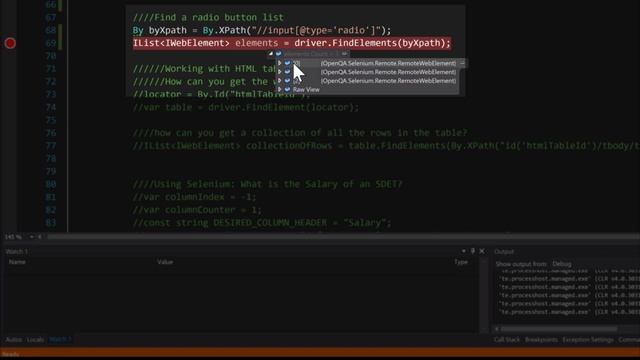640x360 pixels.
Task: Click the object icon of the second element
Action: [287, 72]
